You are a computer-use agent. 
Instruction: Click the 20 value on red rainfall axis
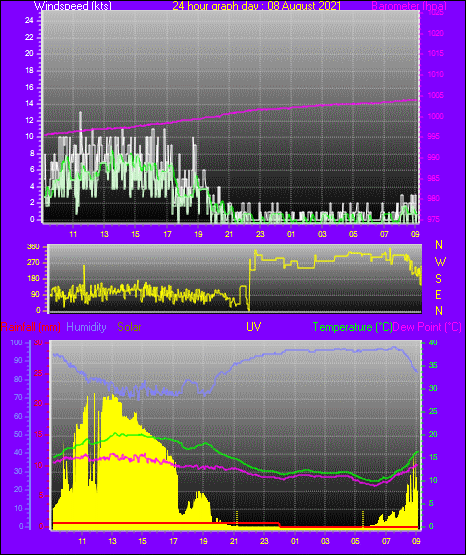point(39,404)
